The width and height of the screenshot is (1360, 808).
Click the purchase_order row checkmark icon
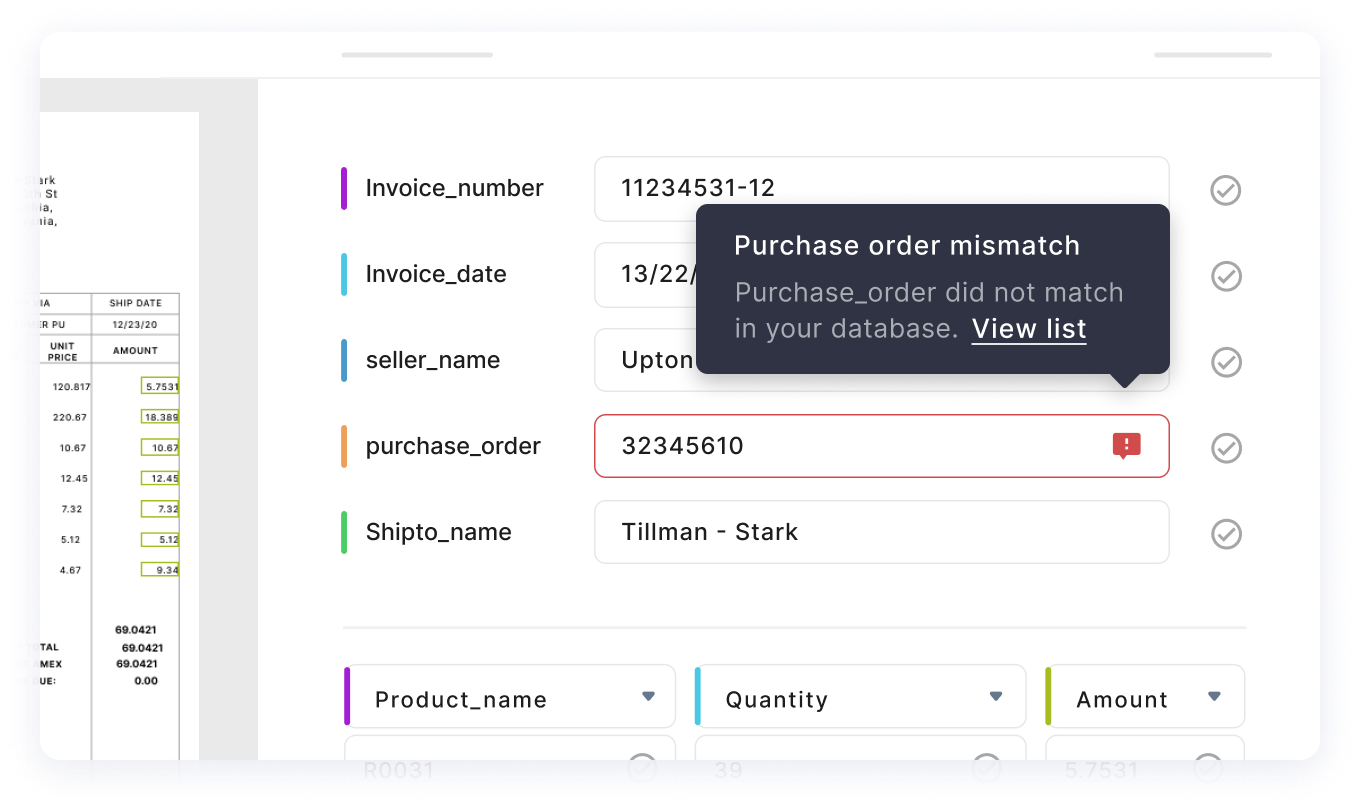(x=1225, y=448)
